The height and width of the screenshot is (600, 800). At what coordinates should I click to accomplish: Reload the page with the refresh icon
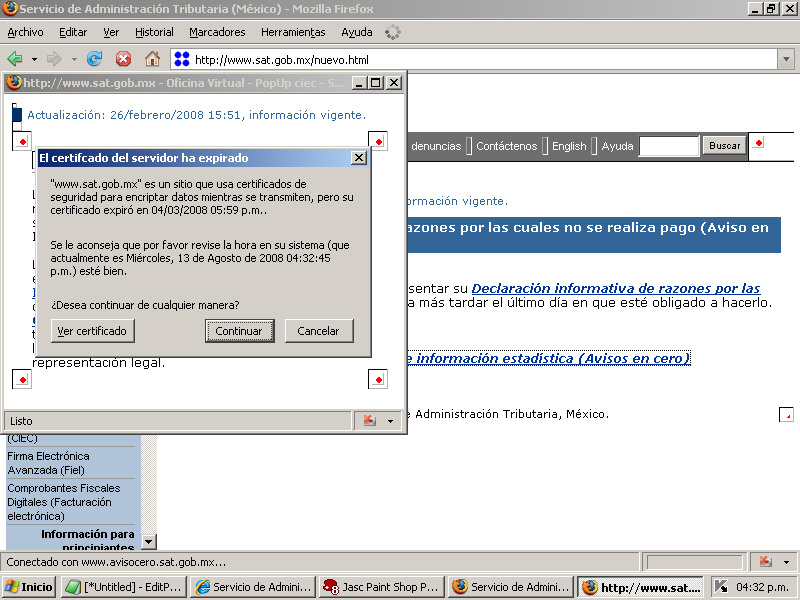[x=94, y=59]
